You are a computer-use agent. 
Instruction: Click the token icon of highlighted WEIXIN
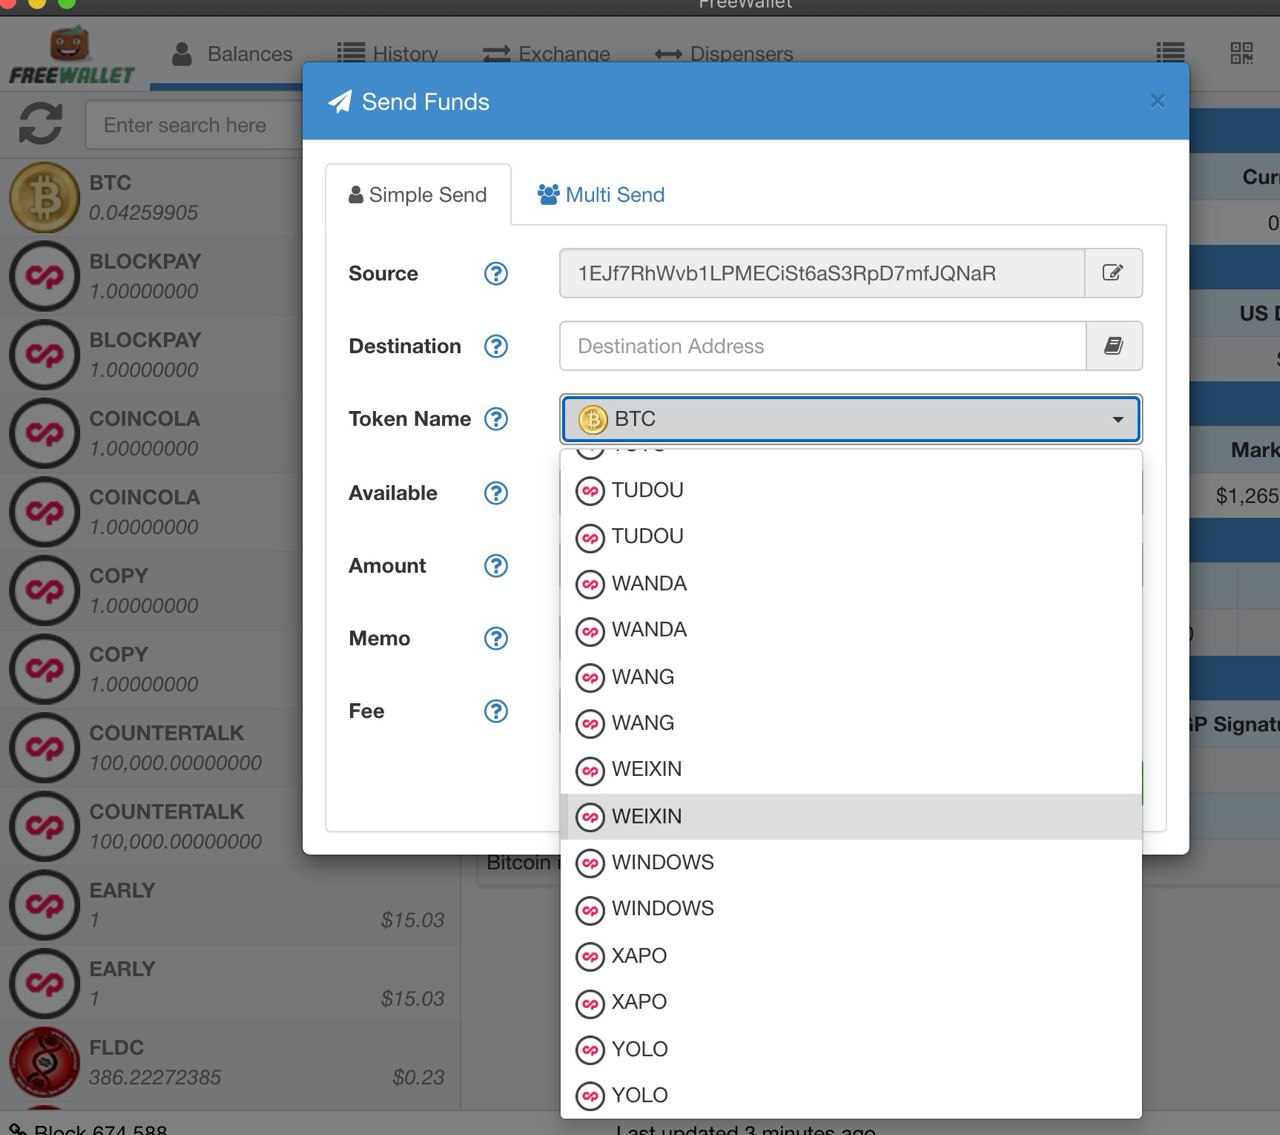point(591,817)
